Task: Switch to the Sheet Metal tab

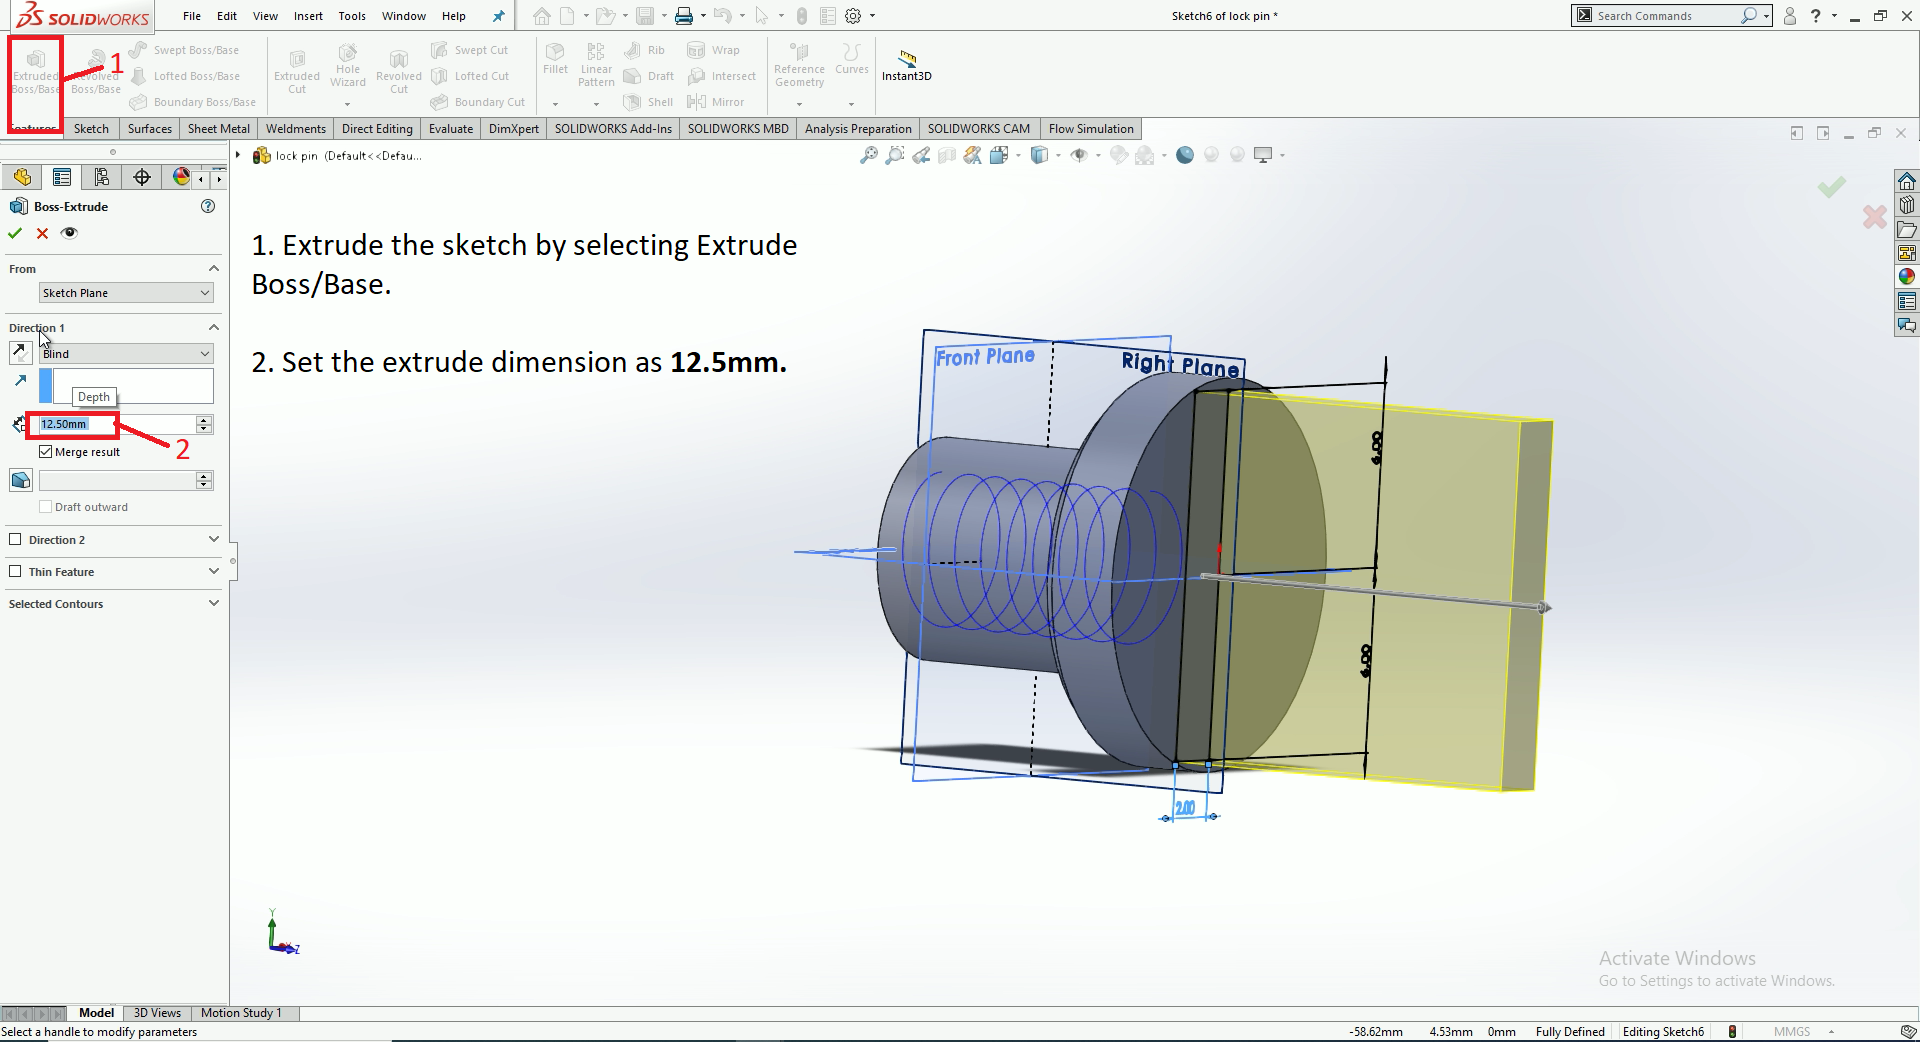Action: (218, 129)
